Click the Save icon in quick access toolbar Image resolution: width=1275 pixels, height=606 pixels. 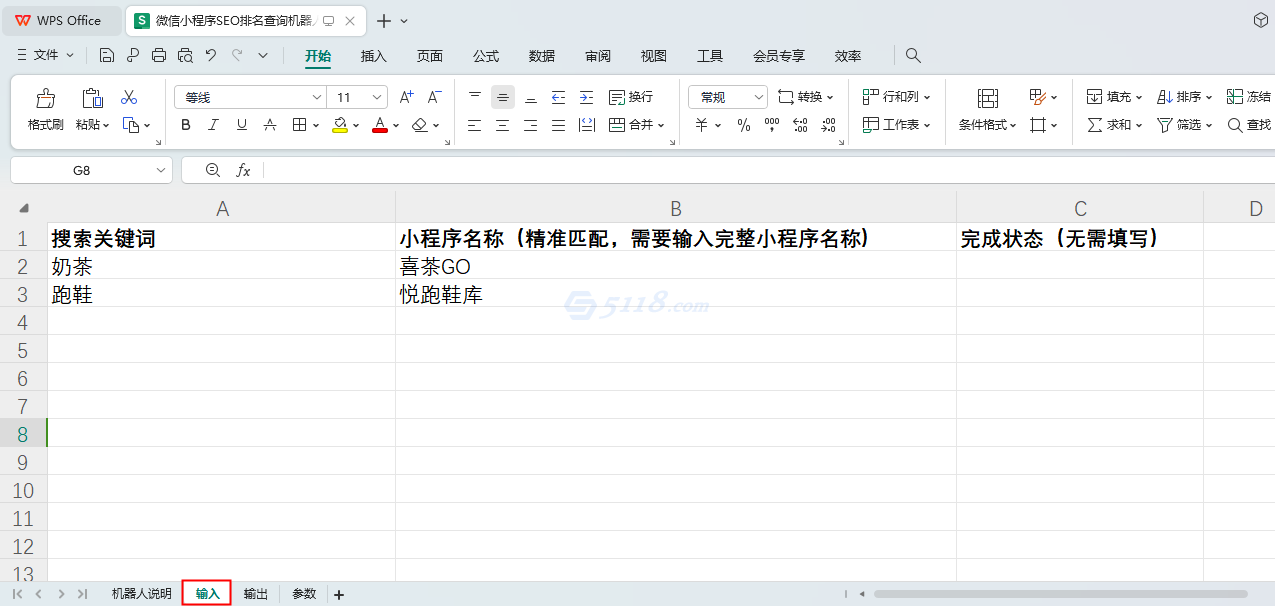(x=107, y=55)
